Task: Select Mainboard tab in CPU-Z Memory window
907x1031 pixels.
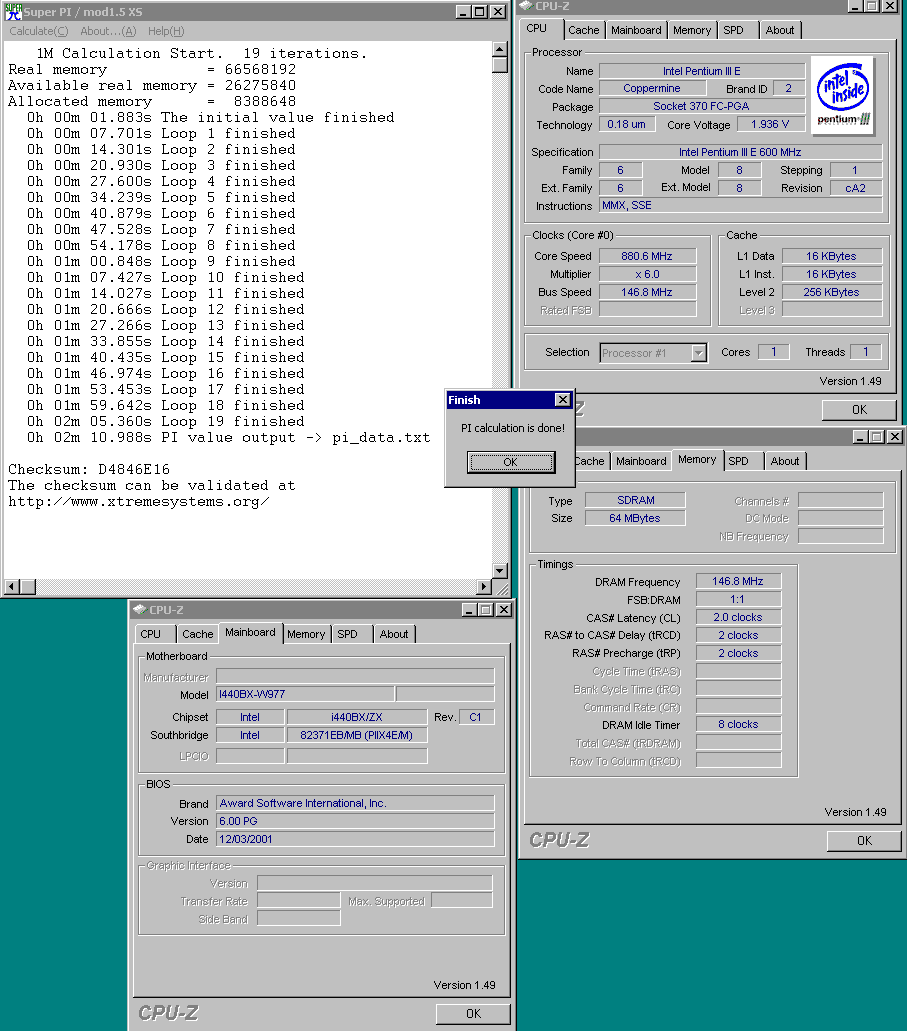Action: (x=641, y=461)
